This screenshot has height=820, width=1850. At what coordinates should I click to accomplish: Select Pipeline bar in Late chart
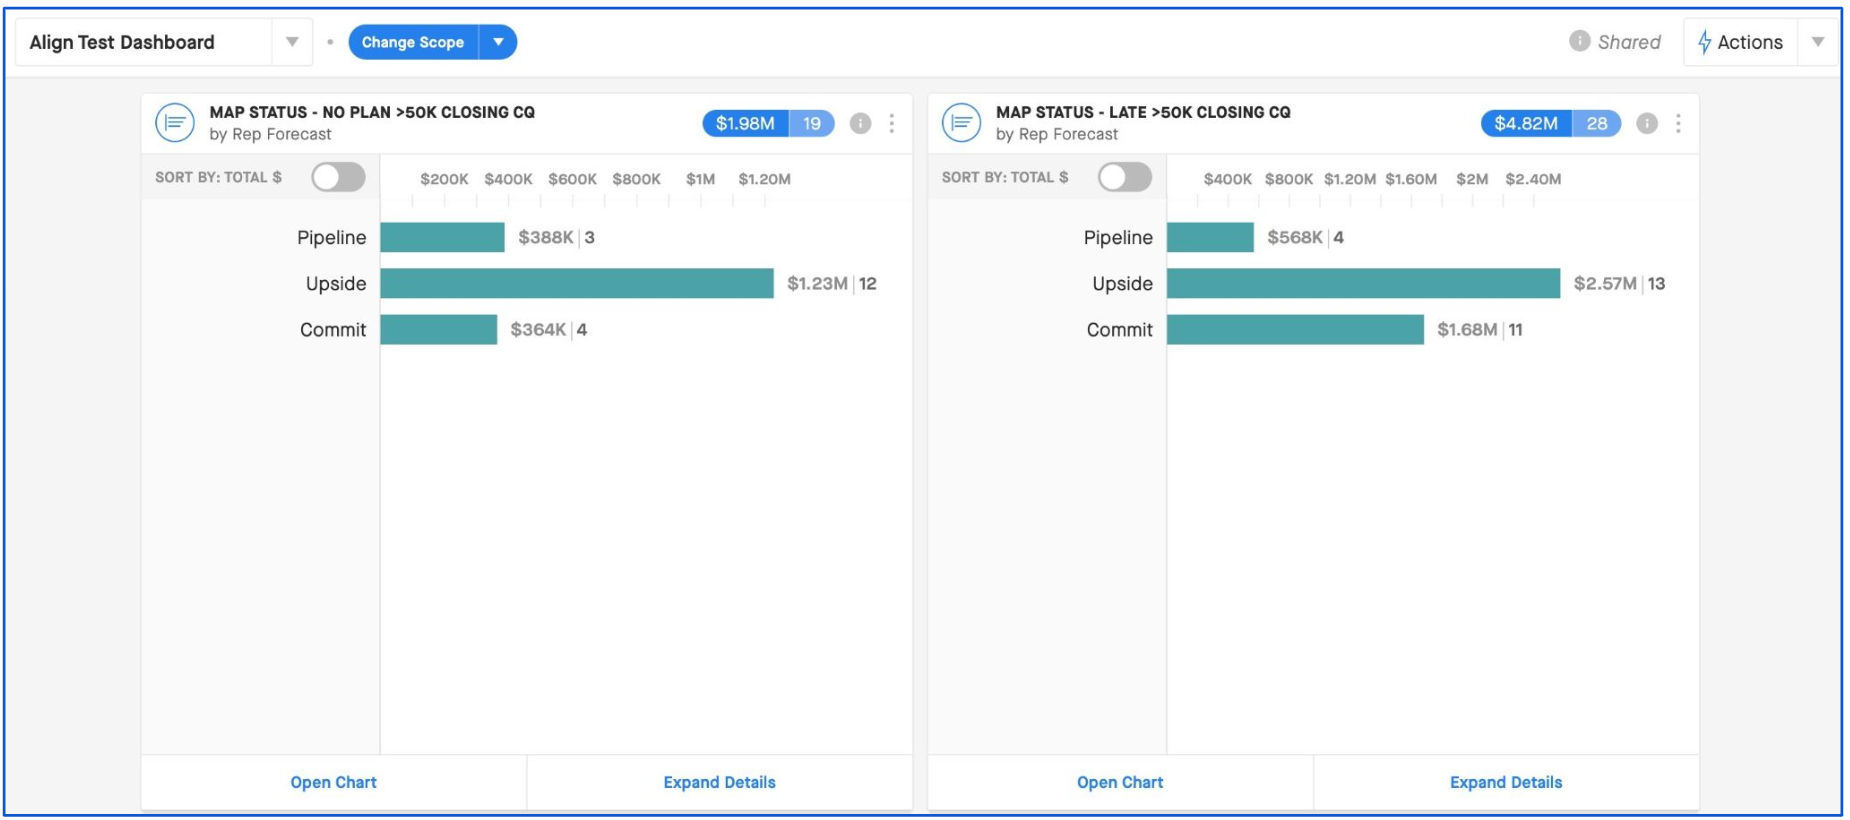[1210, 237]
